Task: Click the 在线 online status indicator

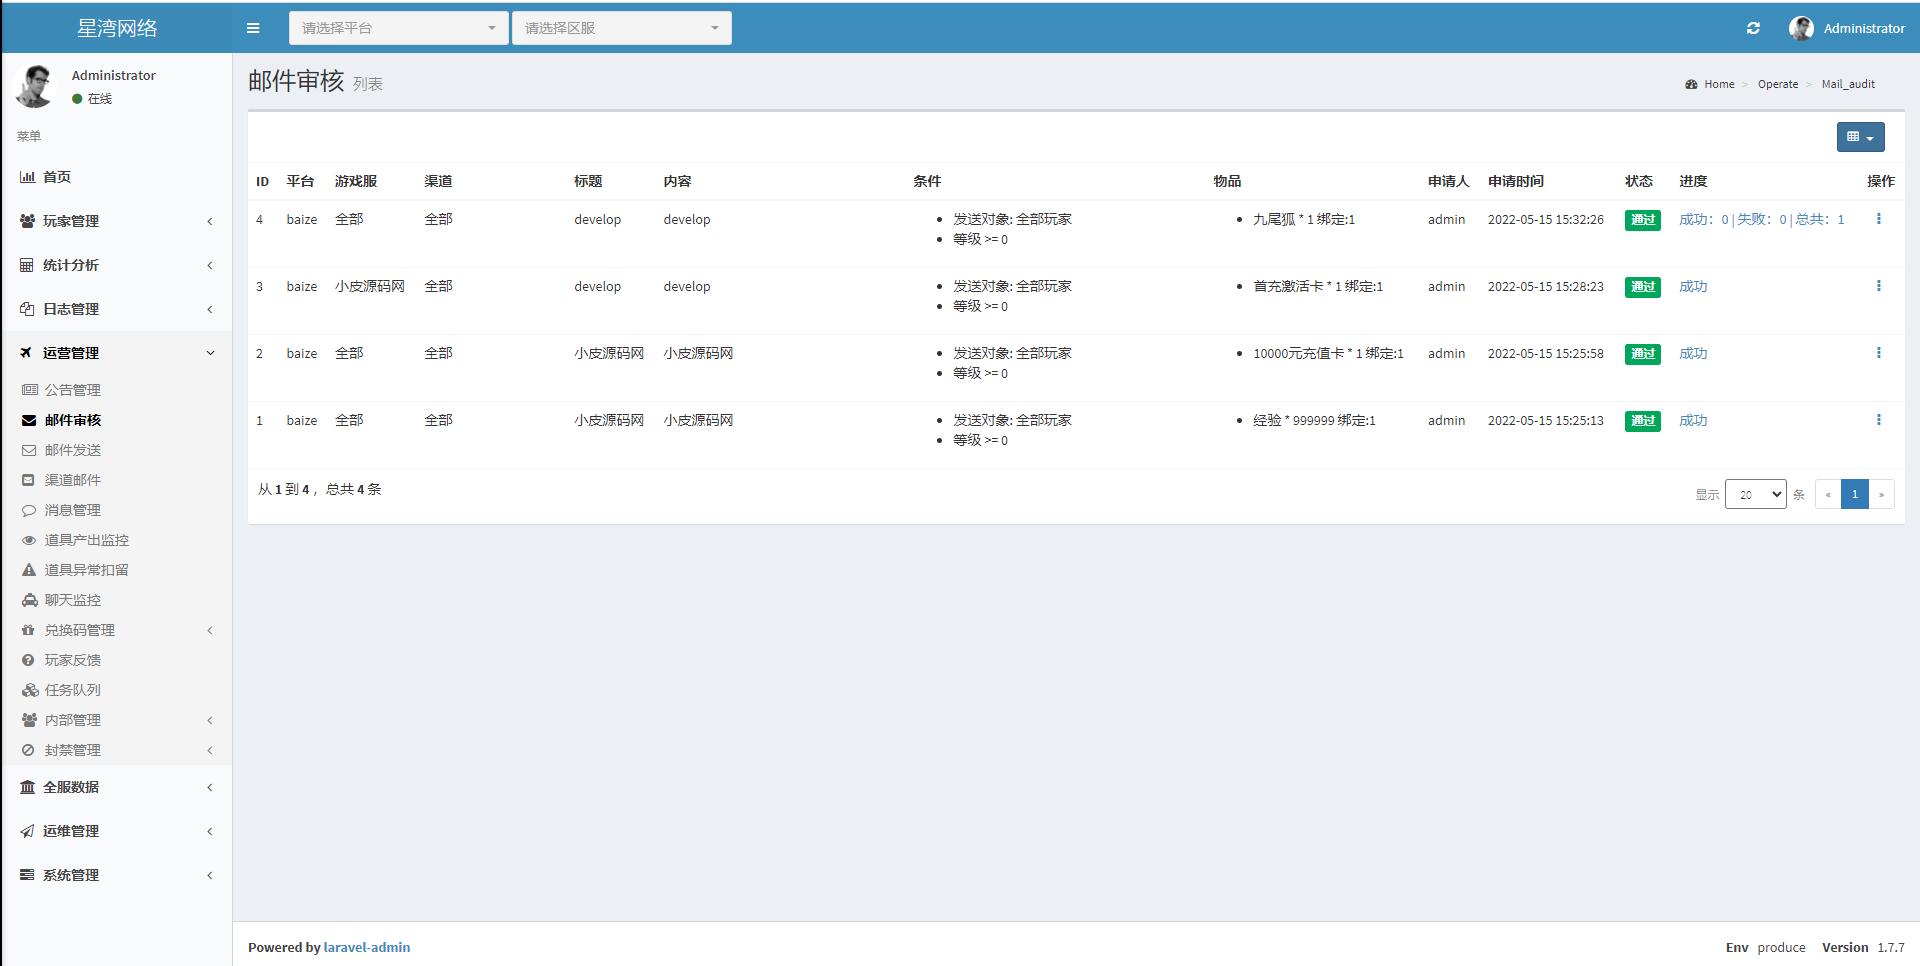Action: tap(93, 99)
